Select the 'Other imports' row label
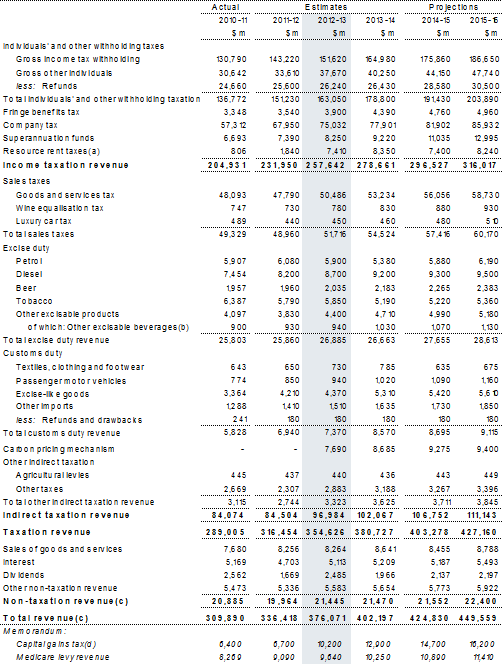Screen dimensions: 504x664 click(44, 406)
